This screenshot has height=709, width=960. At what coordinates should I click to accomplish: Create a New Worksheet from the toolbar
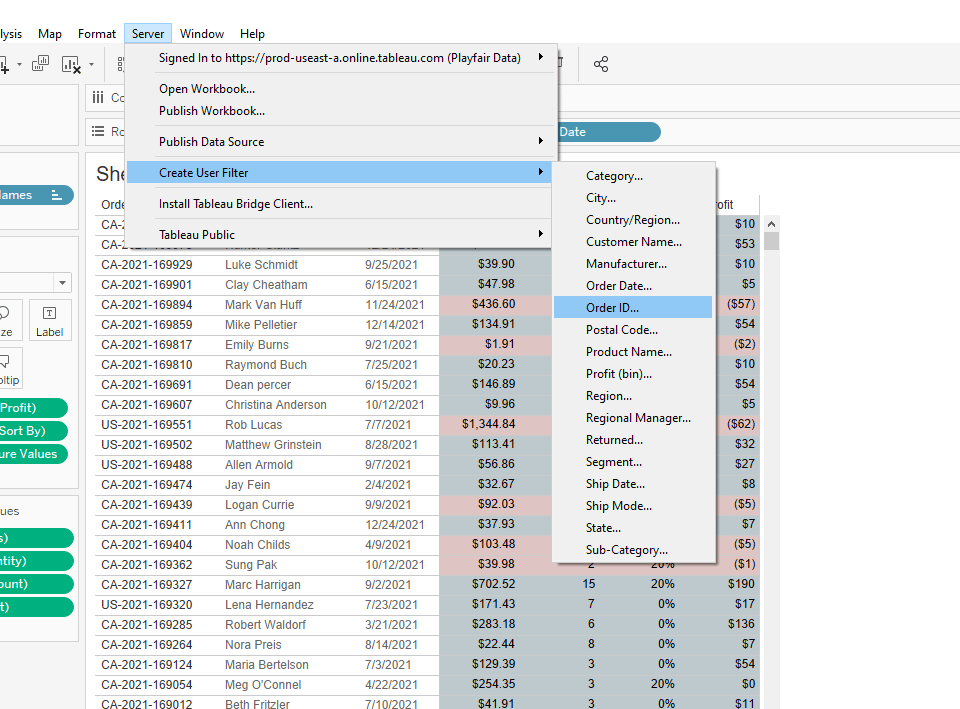point(7,63)
